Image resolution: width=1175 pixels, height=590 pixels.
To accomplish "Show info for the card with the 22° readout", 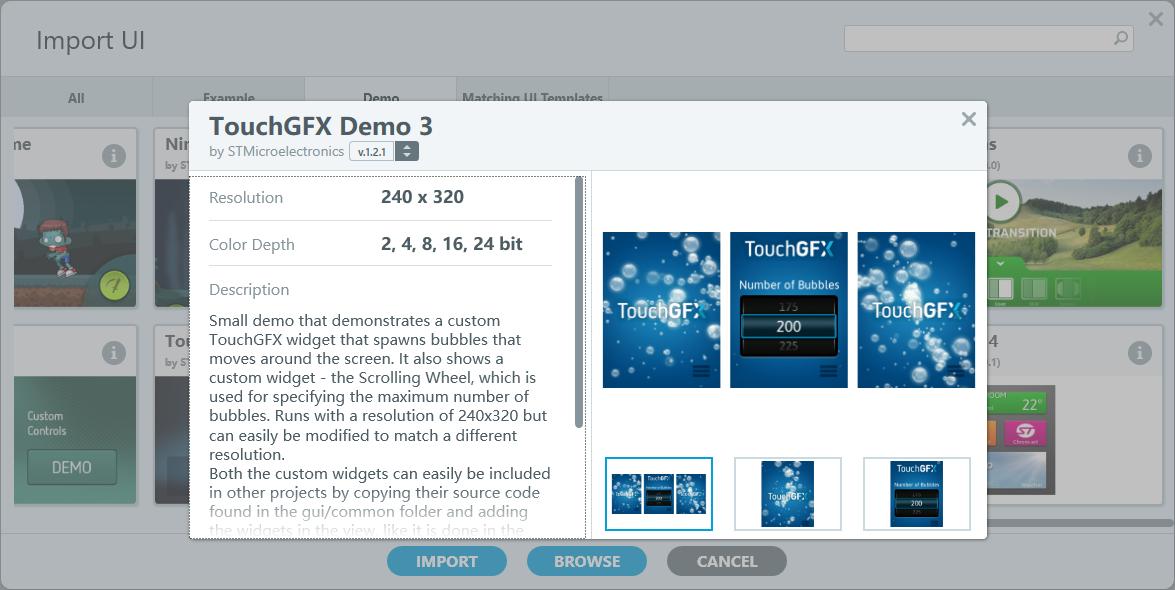I will coord(1140,353).
